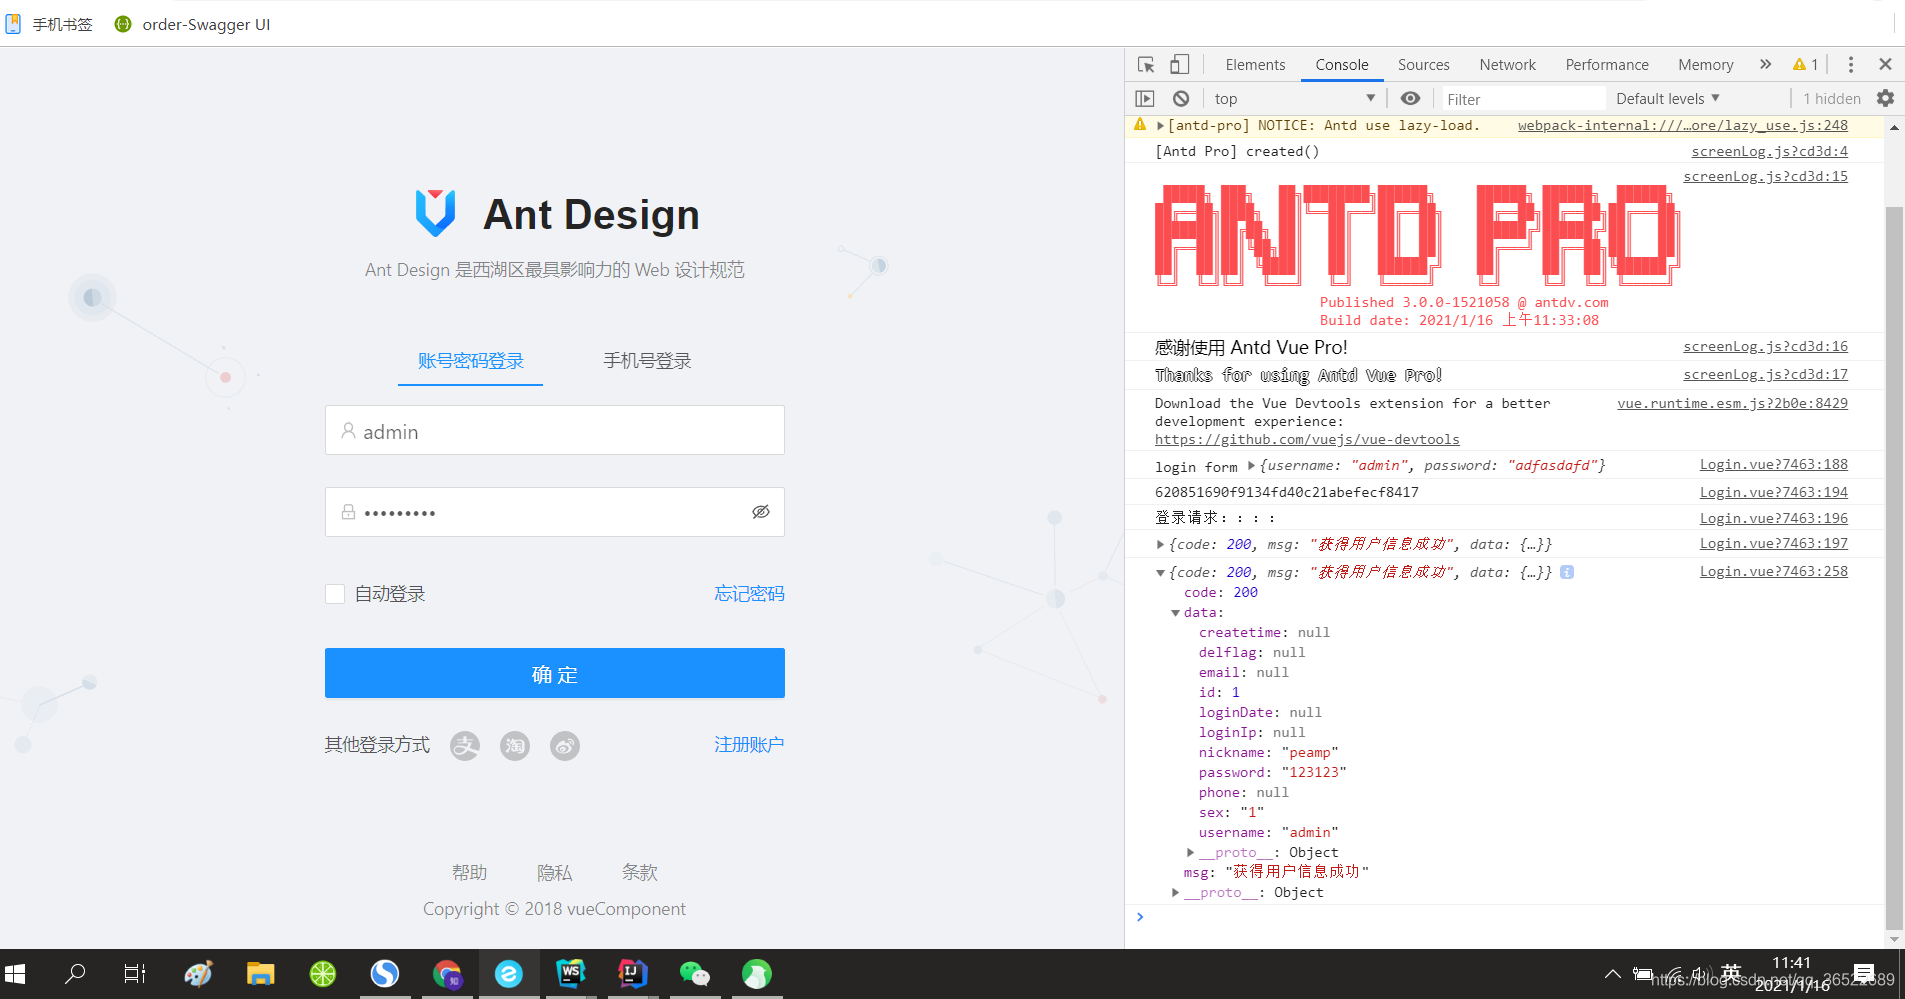Switch to 手机号登录 tab
The width and height of the screenshot is (1905, 999).
(647, 361)
